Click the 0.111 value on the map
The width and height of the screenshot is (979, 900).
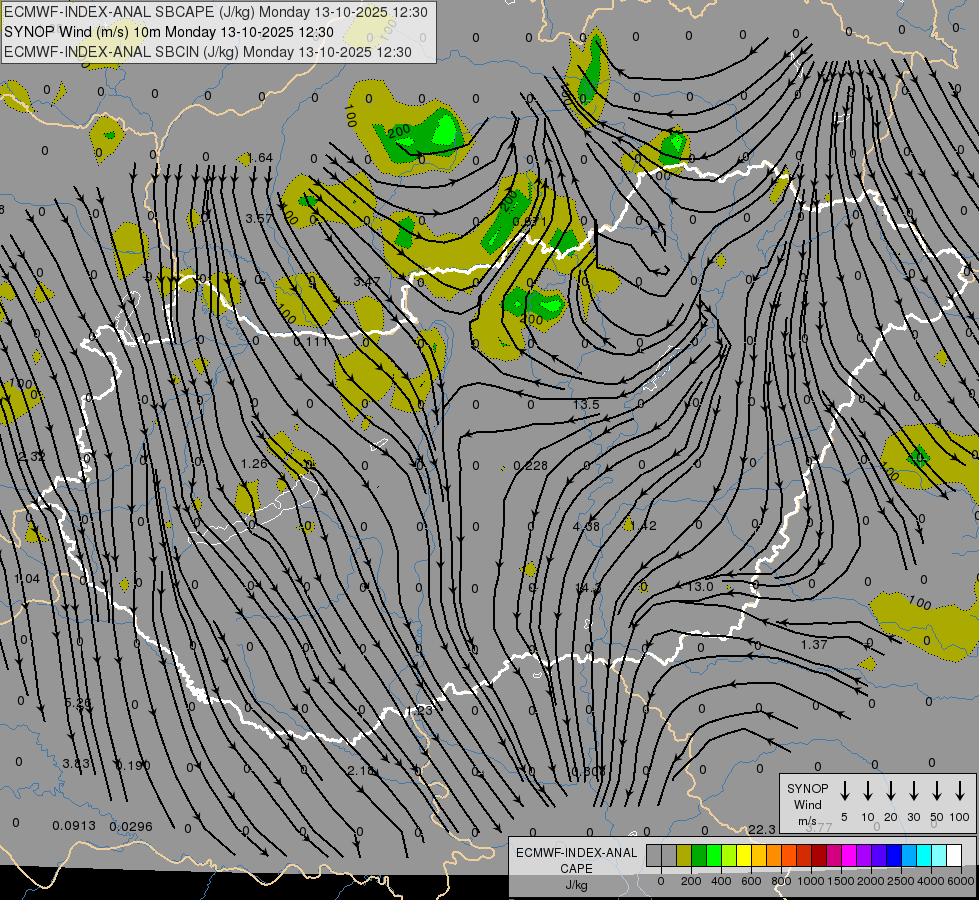coord(310,342)
